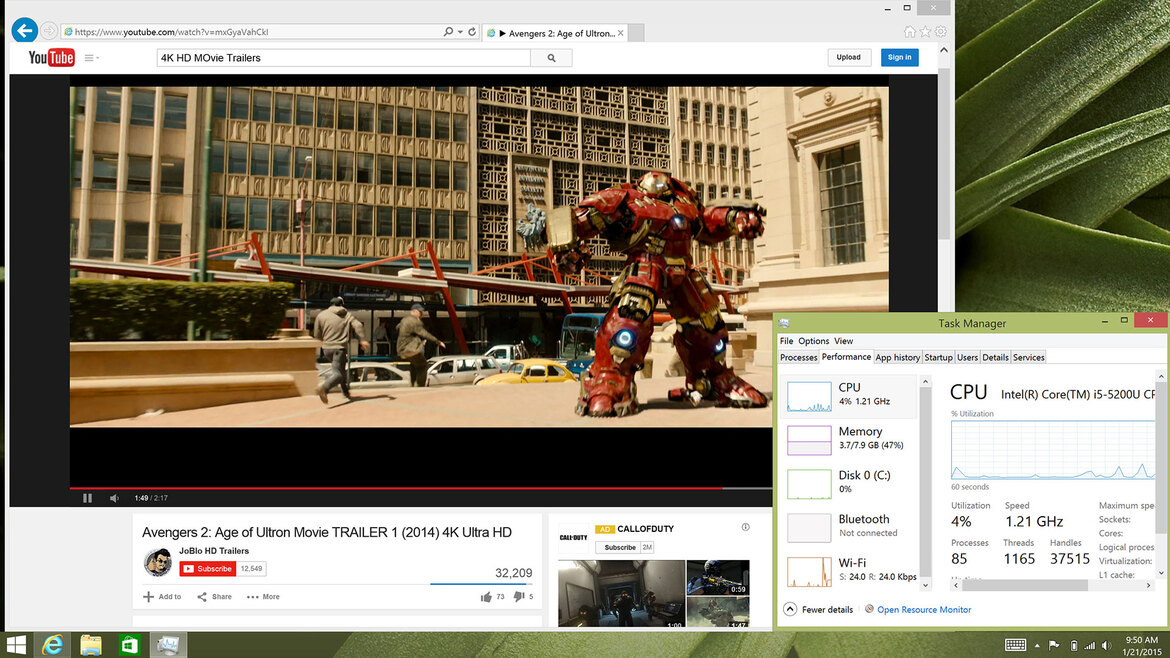The image size is (1170, 658).
Task: Click the address bar search magnifier icon
Action: point(448,32)
